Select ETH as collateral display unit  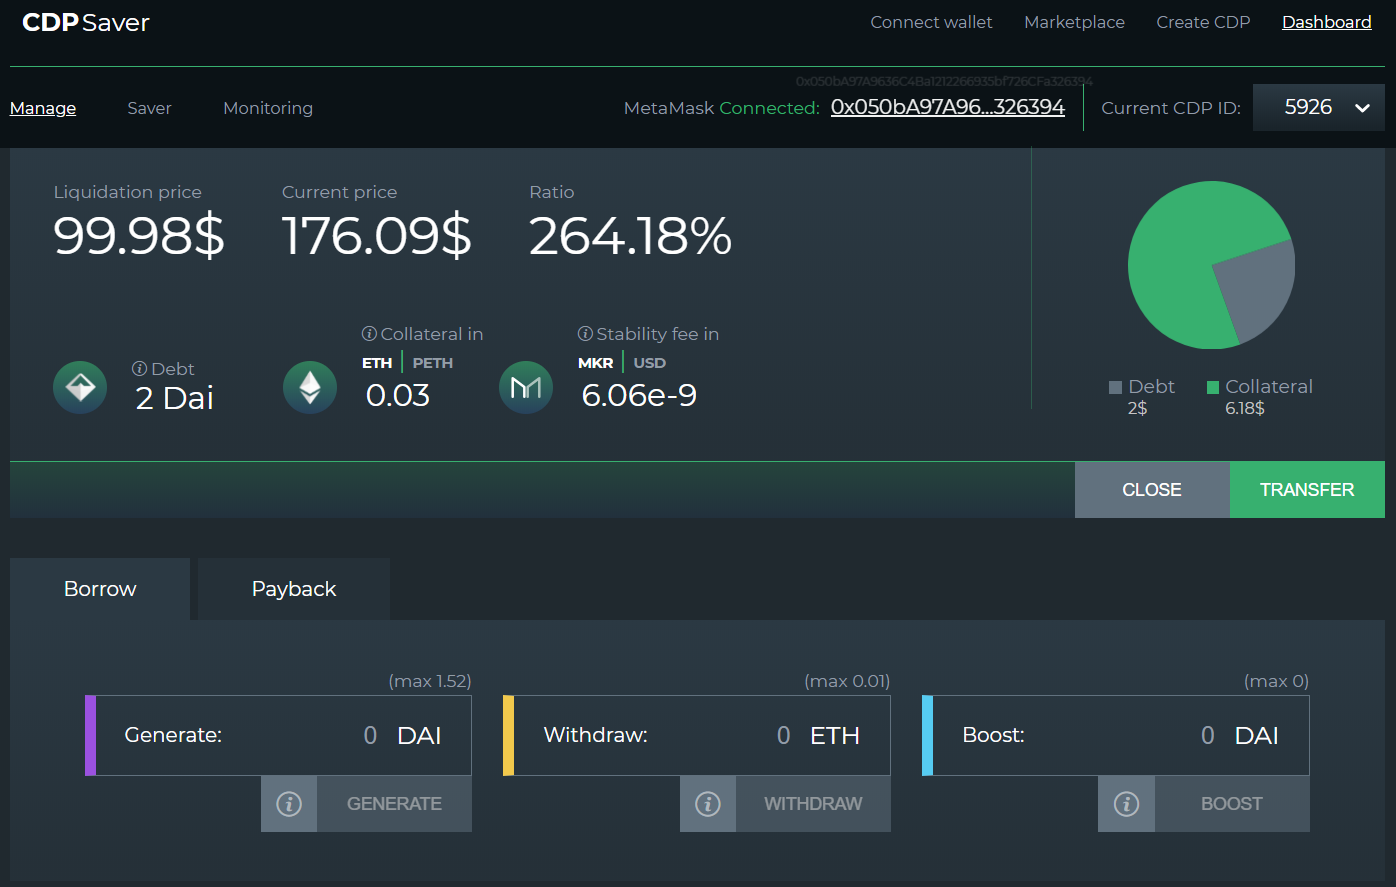(377, 363)
